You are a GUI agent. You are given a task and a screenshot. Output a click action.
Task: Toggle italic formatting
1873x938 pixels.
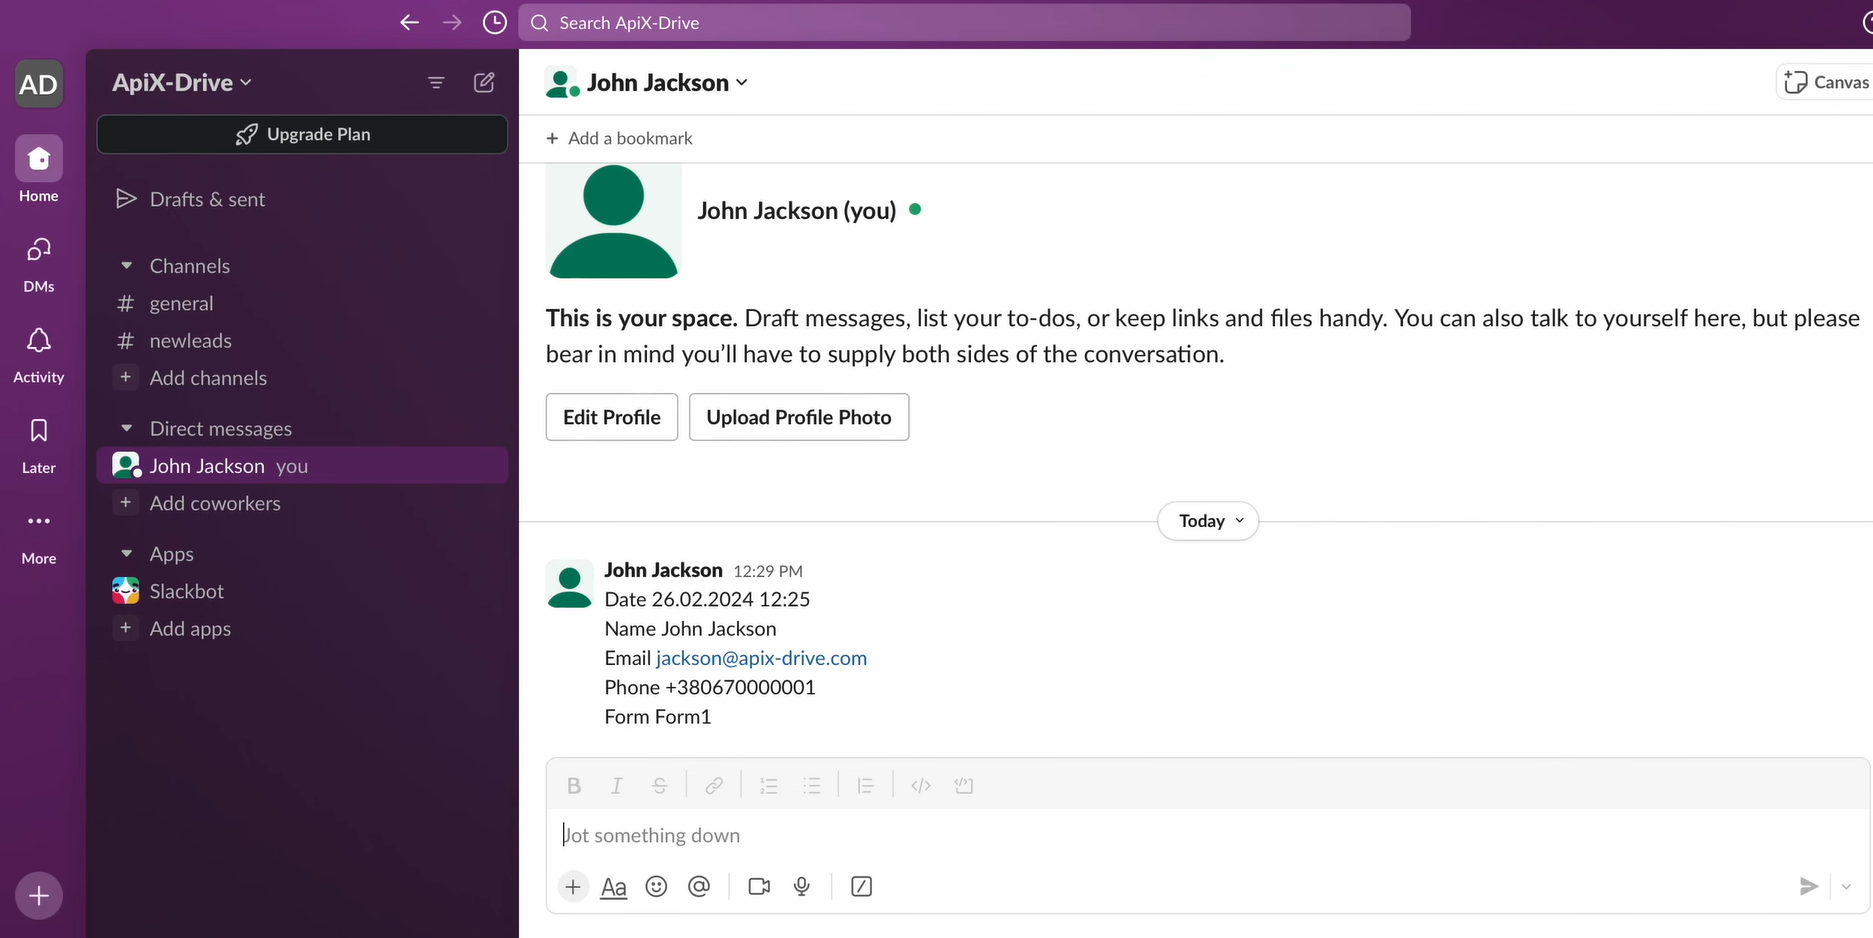(616, 785)
